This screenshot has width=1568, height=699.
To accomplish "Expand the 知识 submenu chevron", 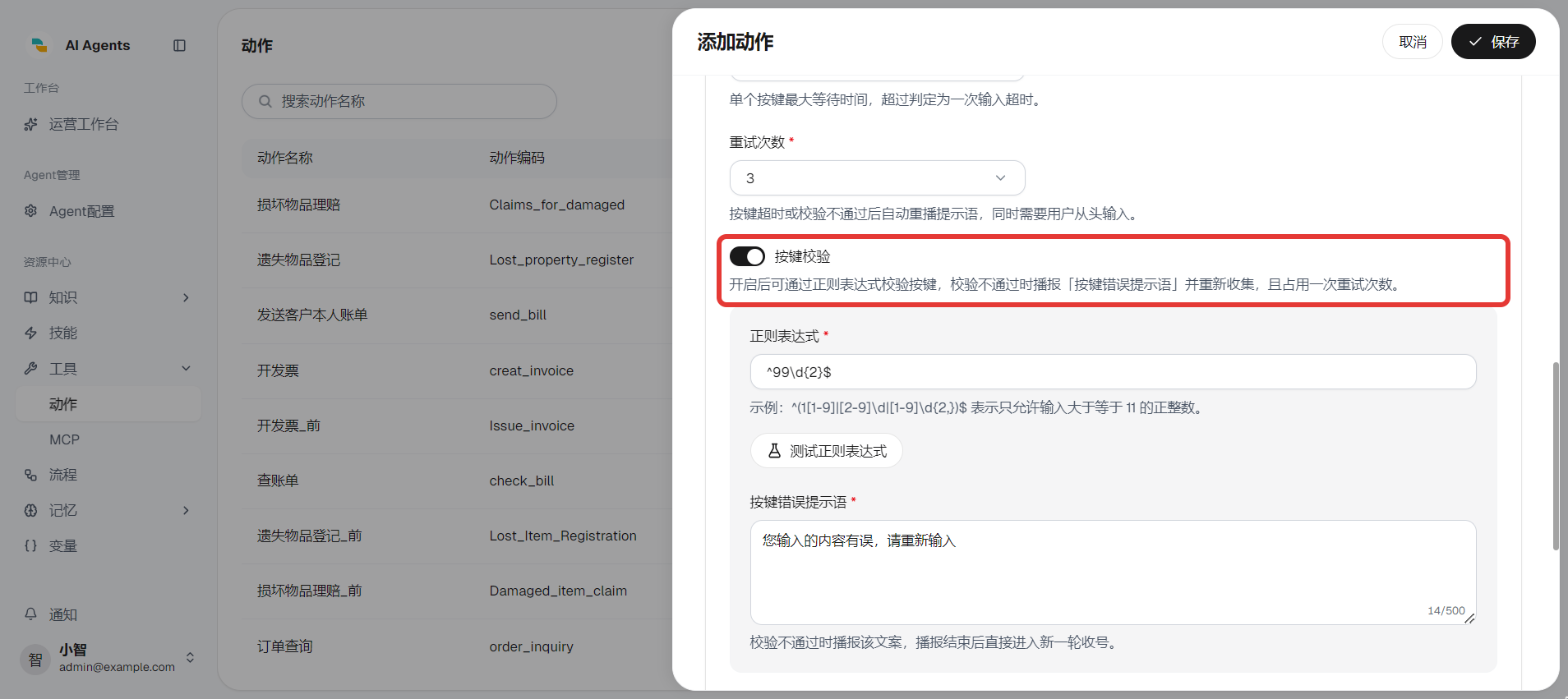I will click(186, 297).
